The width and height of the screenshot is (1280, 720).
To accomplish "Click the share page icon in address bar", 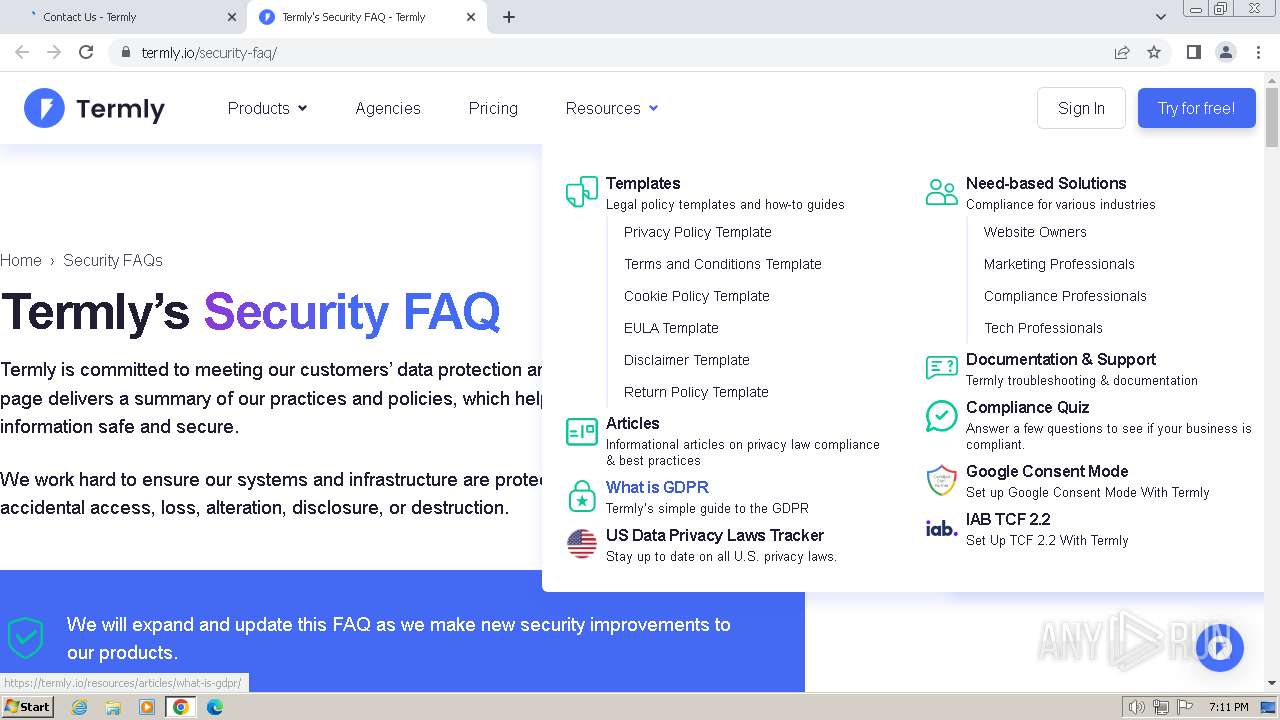I will point(1122,52).
